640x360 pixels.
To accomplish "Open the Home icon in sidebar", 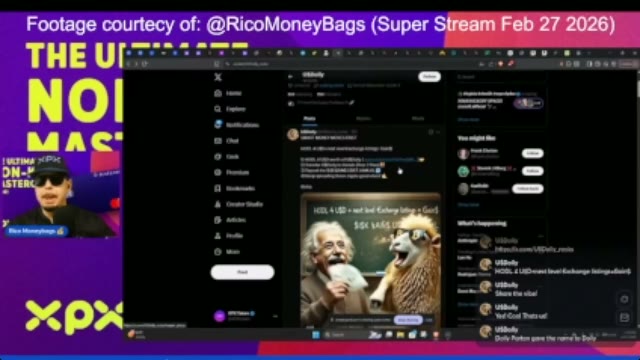I will click(x=218, y=93).
